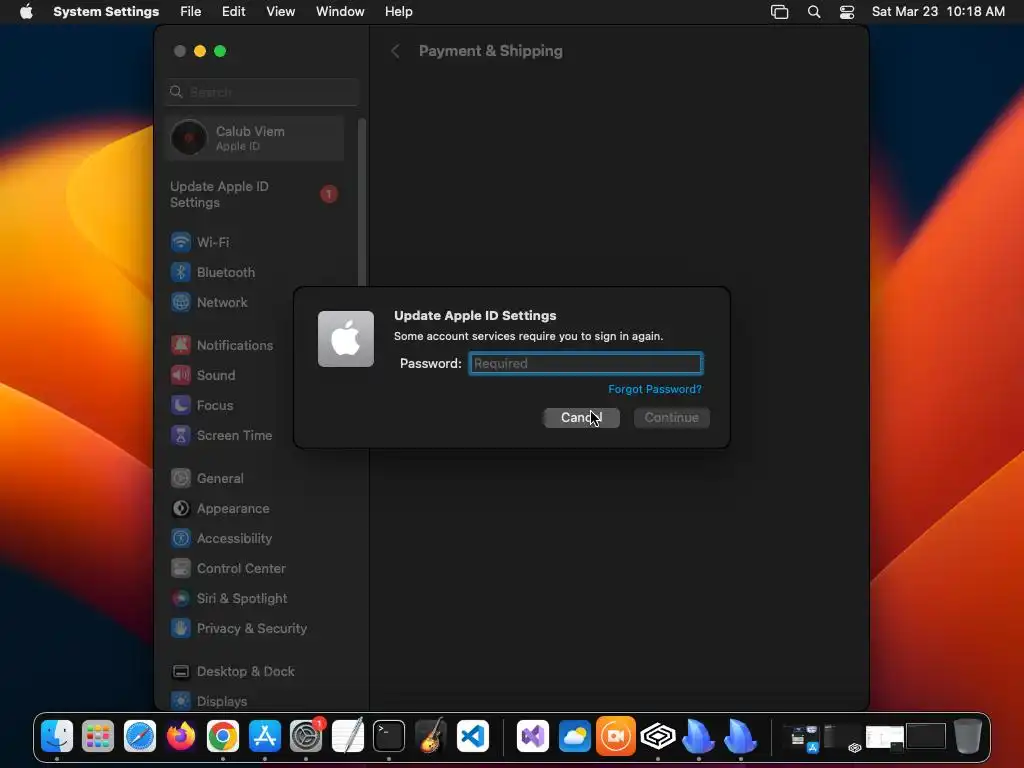
Task: Click System Settings icon in Dock
Action: pyautogui.click(x=306, y=736)
